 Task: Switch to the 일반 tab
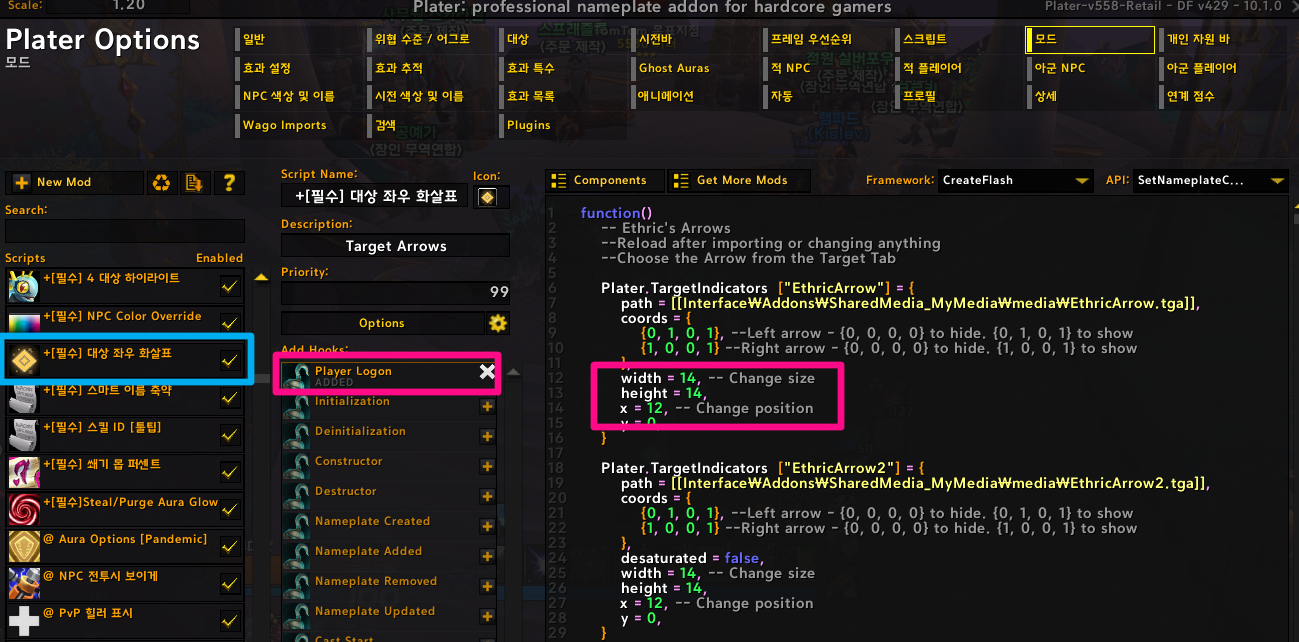coord(300,40)
